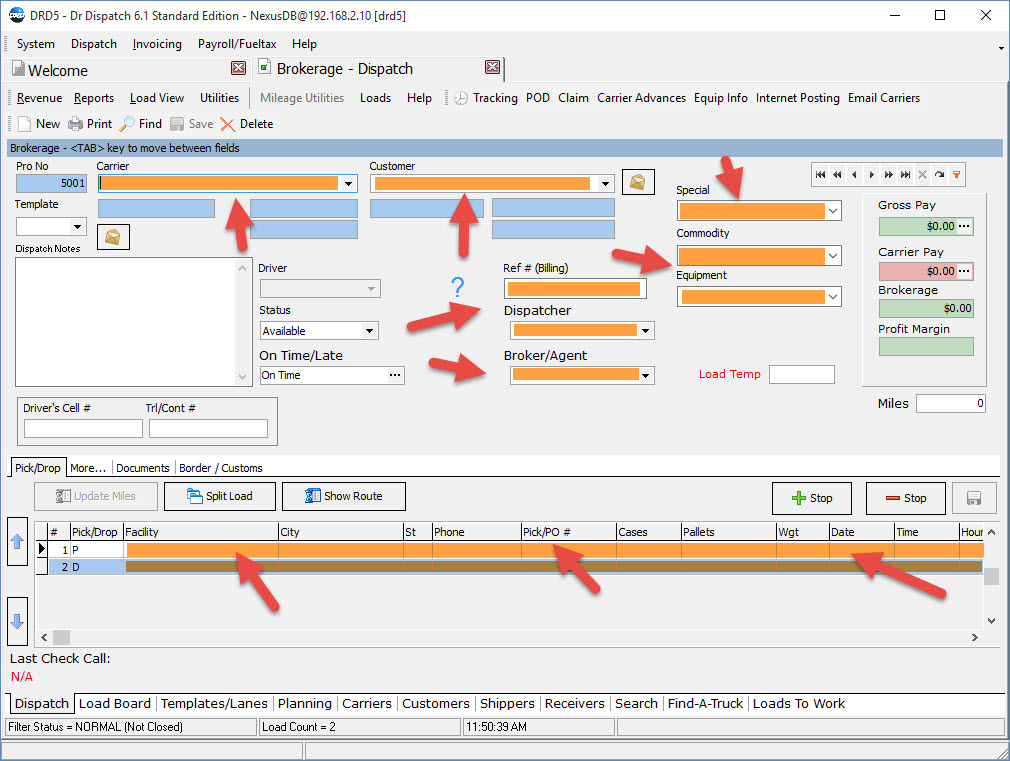Open the Documents tab
Screen dimensions: 1010x761
[x=142, y=468]
